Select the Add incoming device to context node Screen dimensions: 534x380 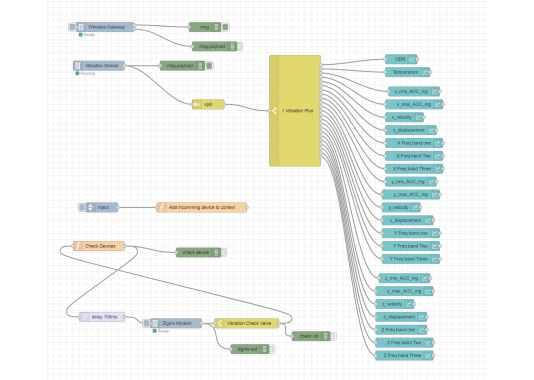click(202, 207)
